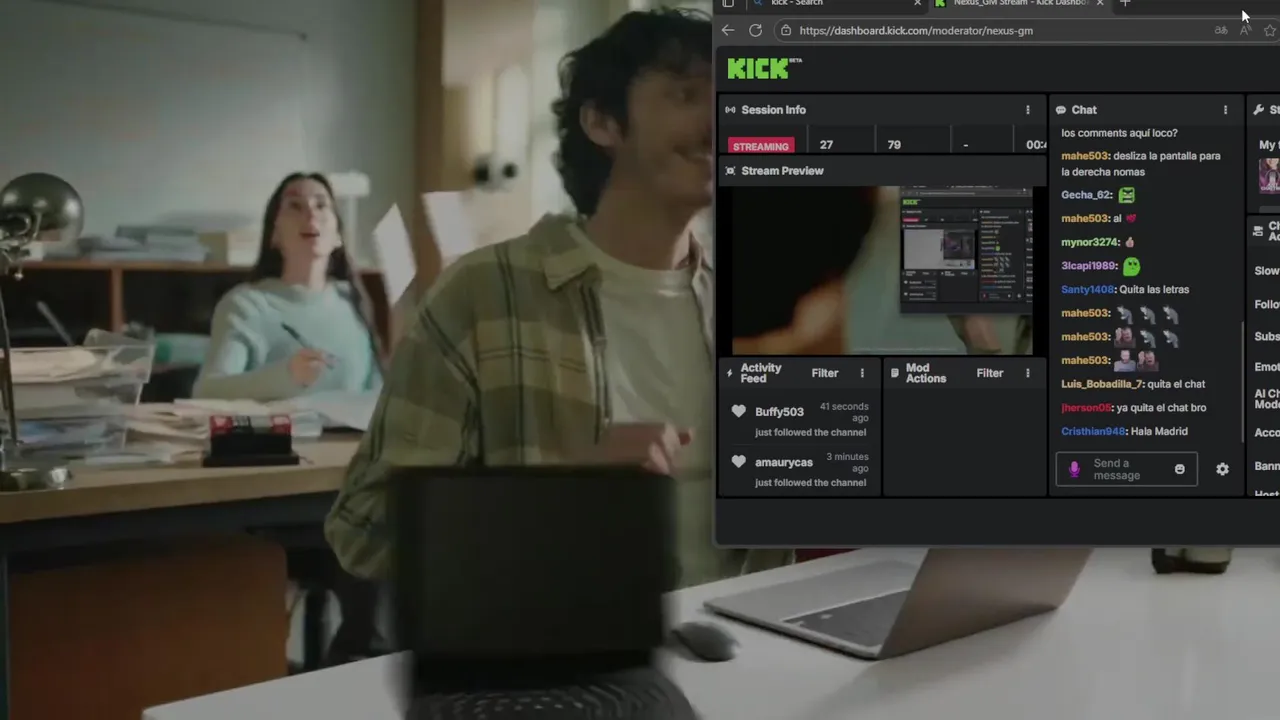
Task: Open a new browser tab with plus
Action: click(1125, 3)
